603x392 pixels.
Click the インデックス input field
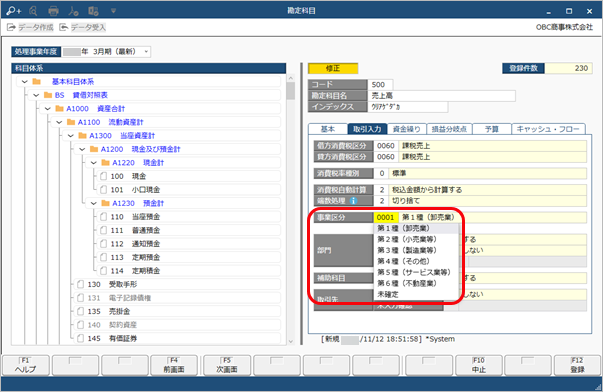click(x=408, y=107)
